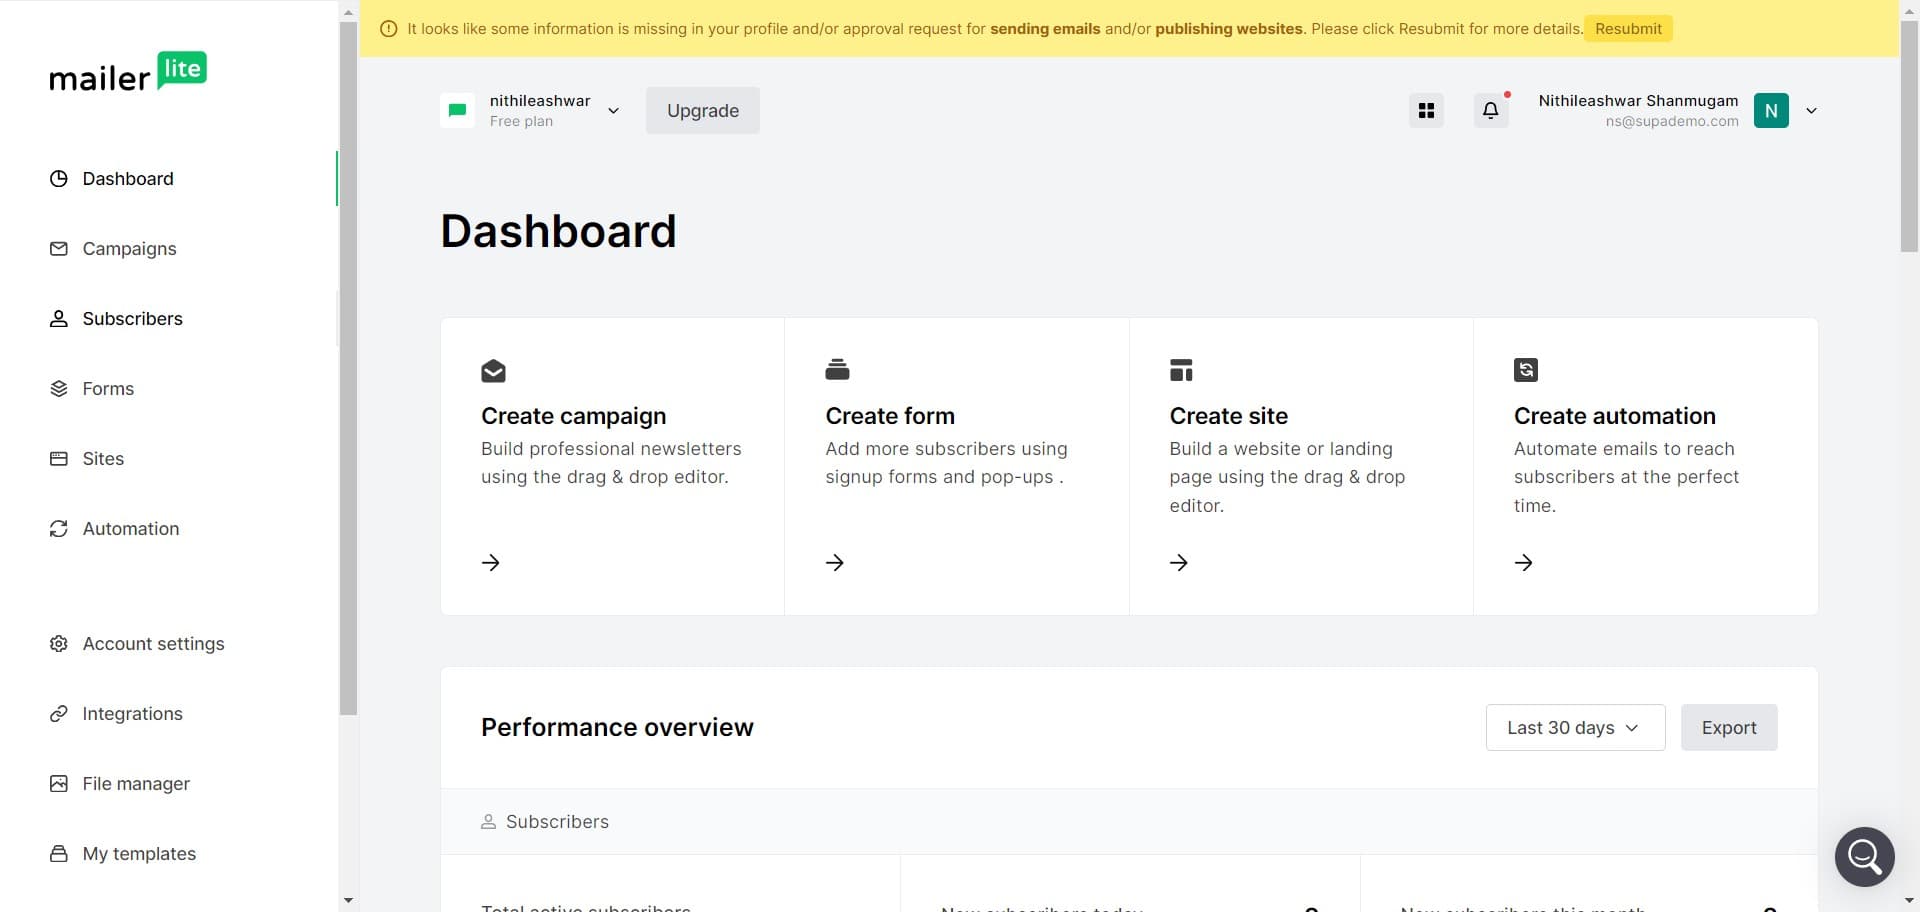Expand the nithileashwar workspace switcher

[613, 110]
